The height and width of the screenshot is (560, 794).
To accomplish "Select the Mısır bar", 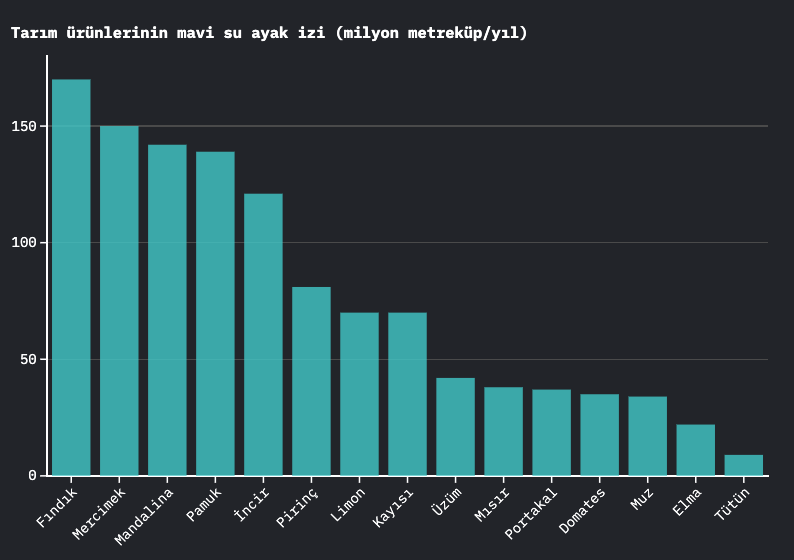I will [x=503, y=431].
